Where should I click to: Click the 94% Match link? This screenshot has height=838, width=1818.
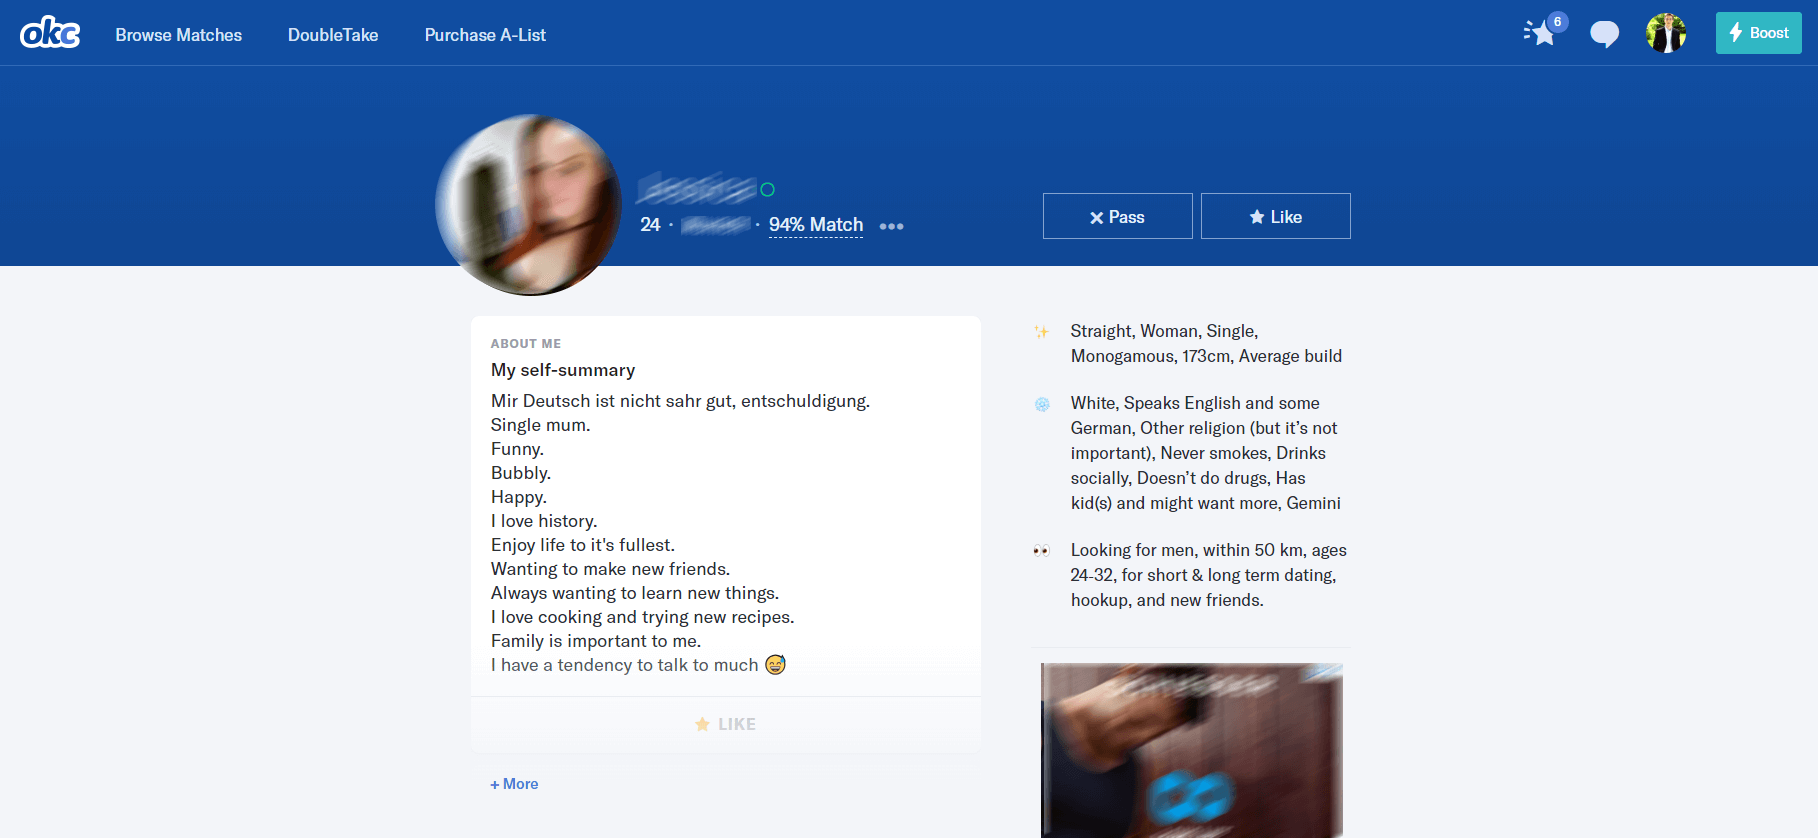coord(816,225)
